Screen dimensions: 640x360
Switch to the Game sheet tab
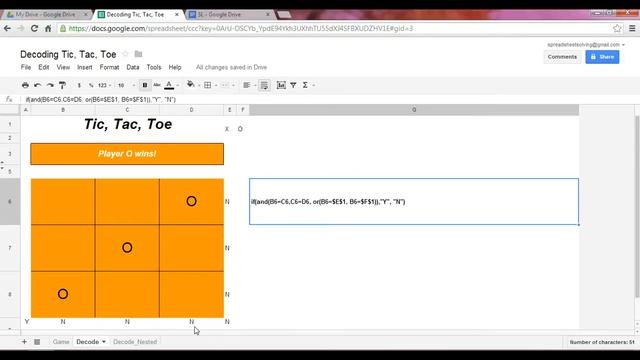click(x=61, y=342)
